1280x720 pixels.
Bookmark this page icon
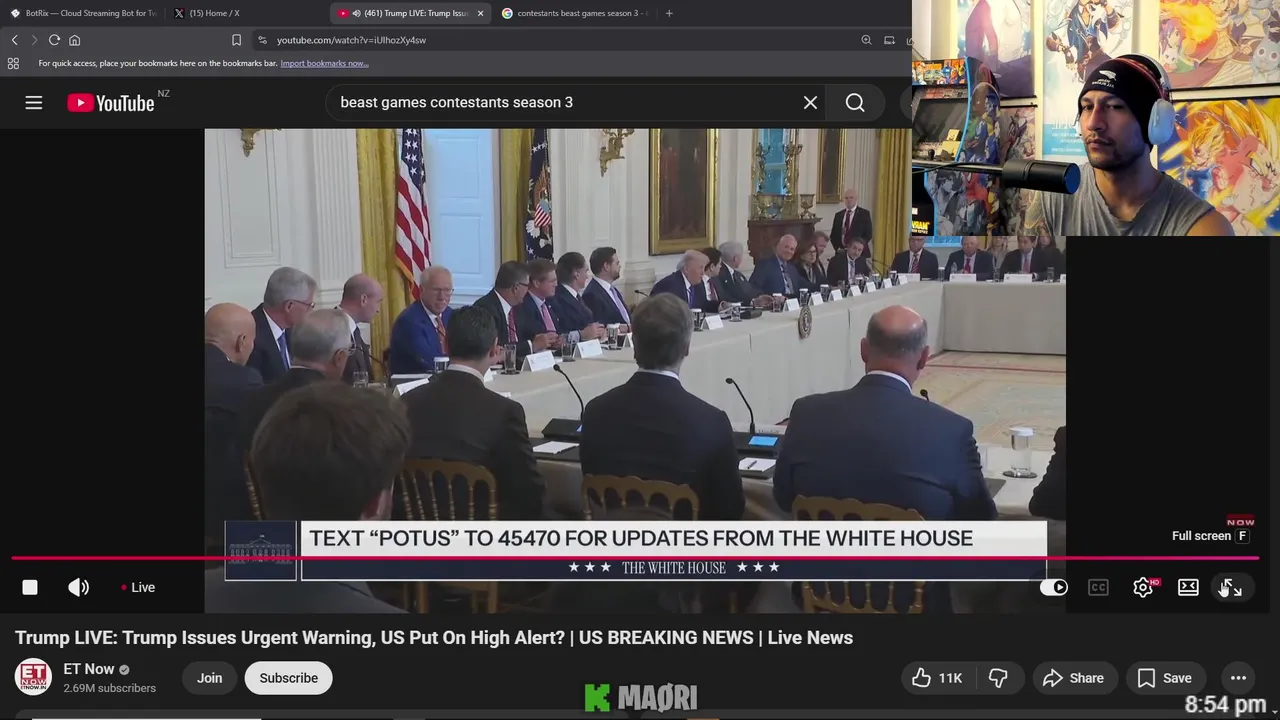(x=236, y=40)
